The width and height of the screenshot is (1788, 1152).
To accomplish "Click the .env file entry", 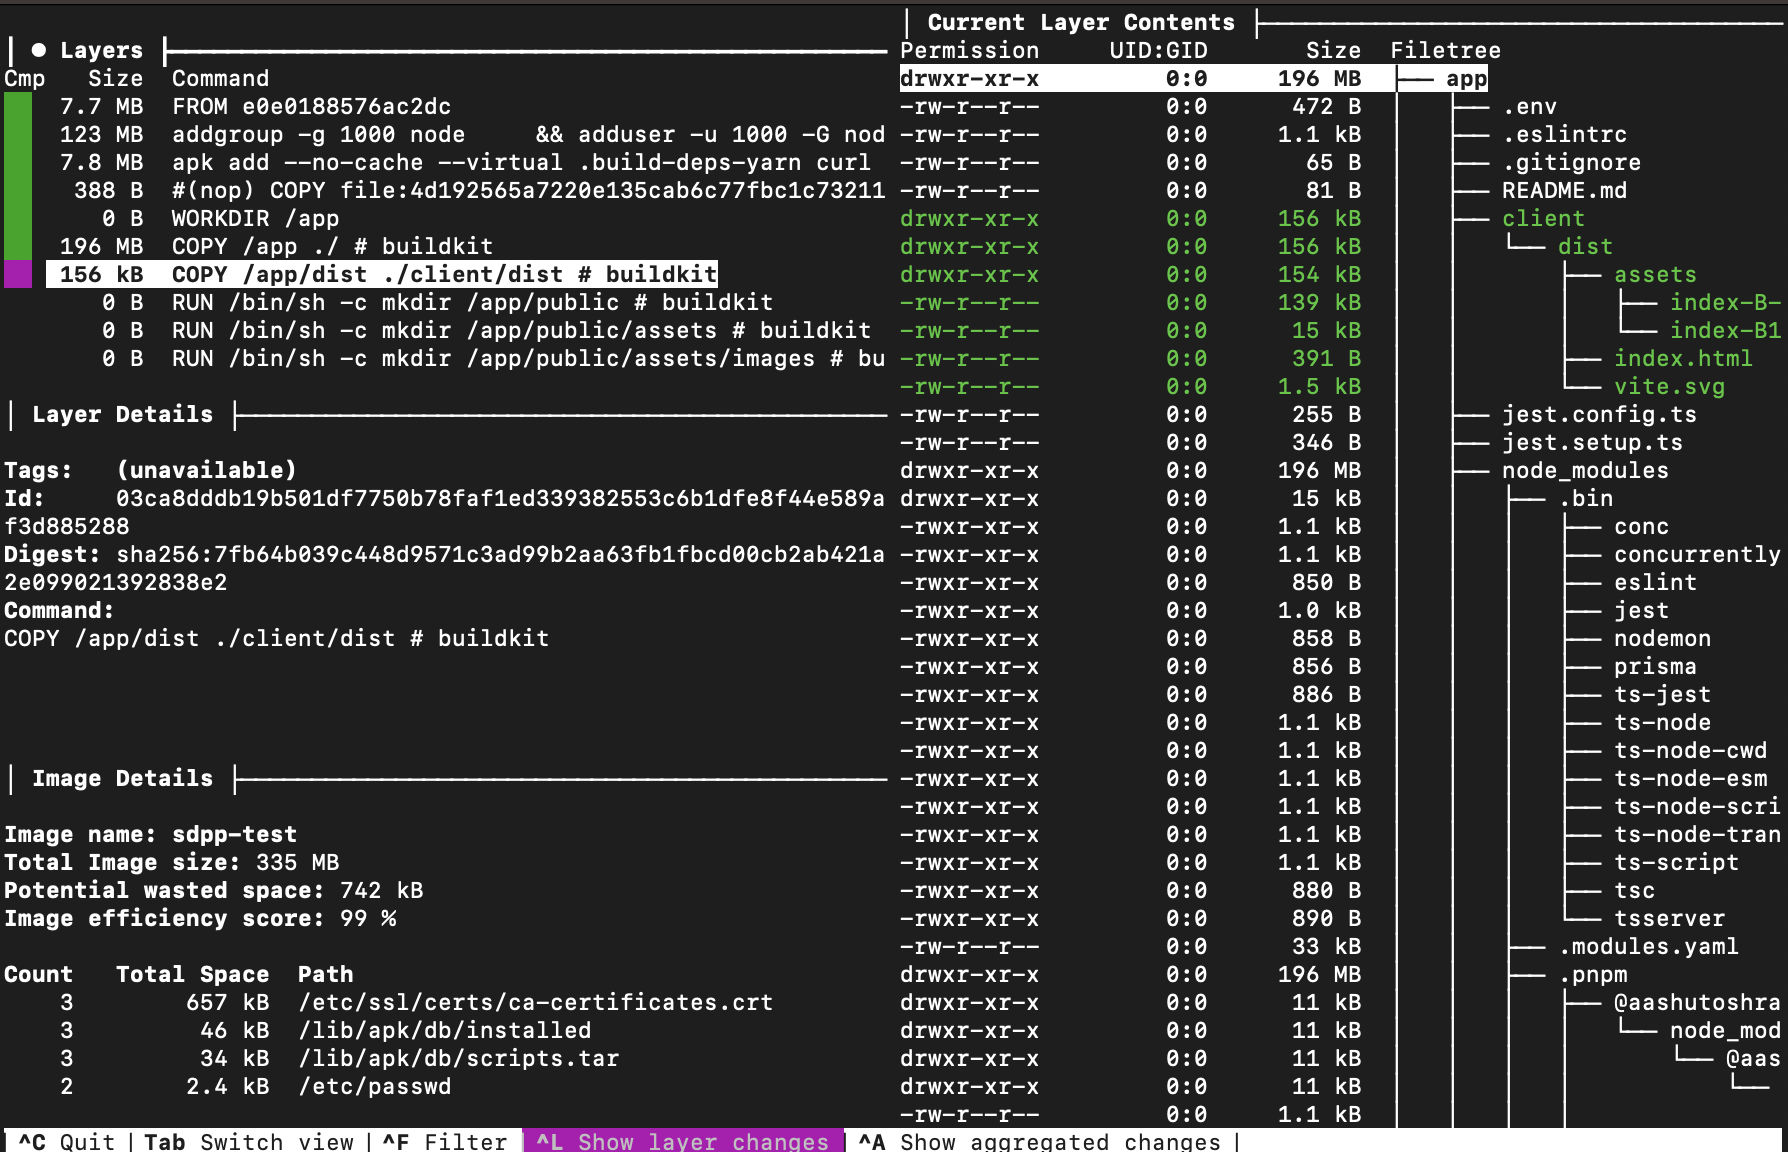I will [x=1529, y=106].
